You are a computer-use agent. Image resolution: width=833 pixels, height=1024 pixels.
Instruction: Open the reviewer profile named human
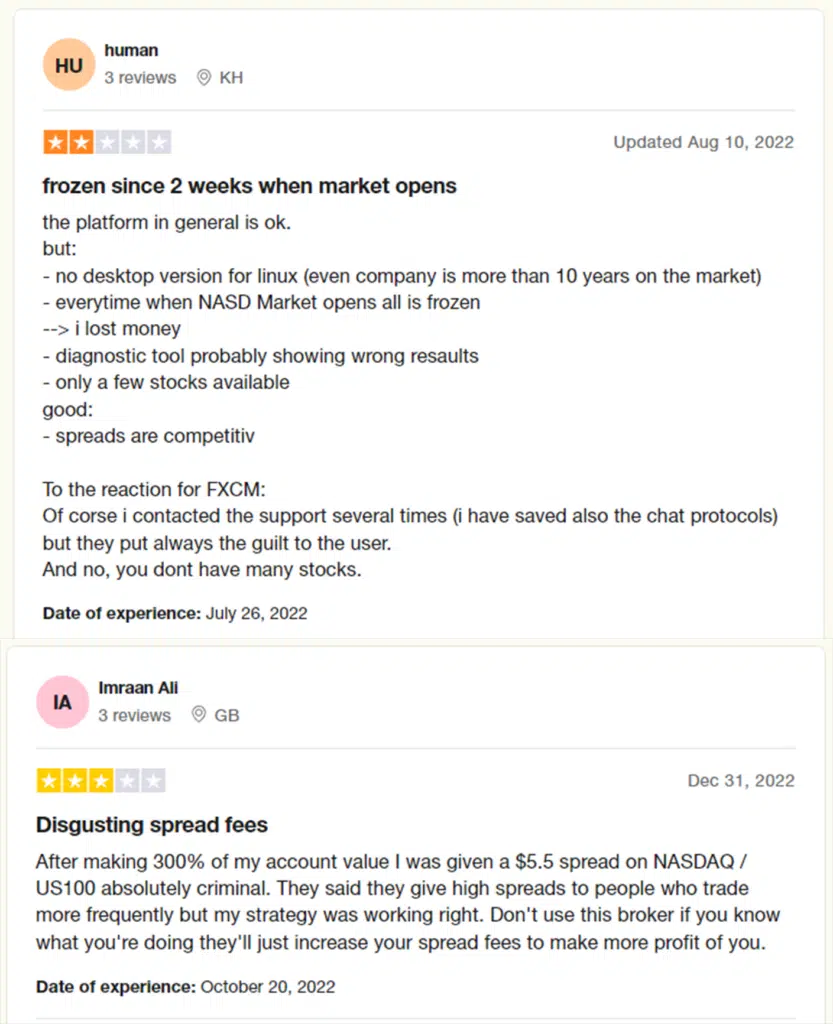tap(131, 50)
